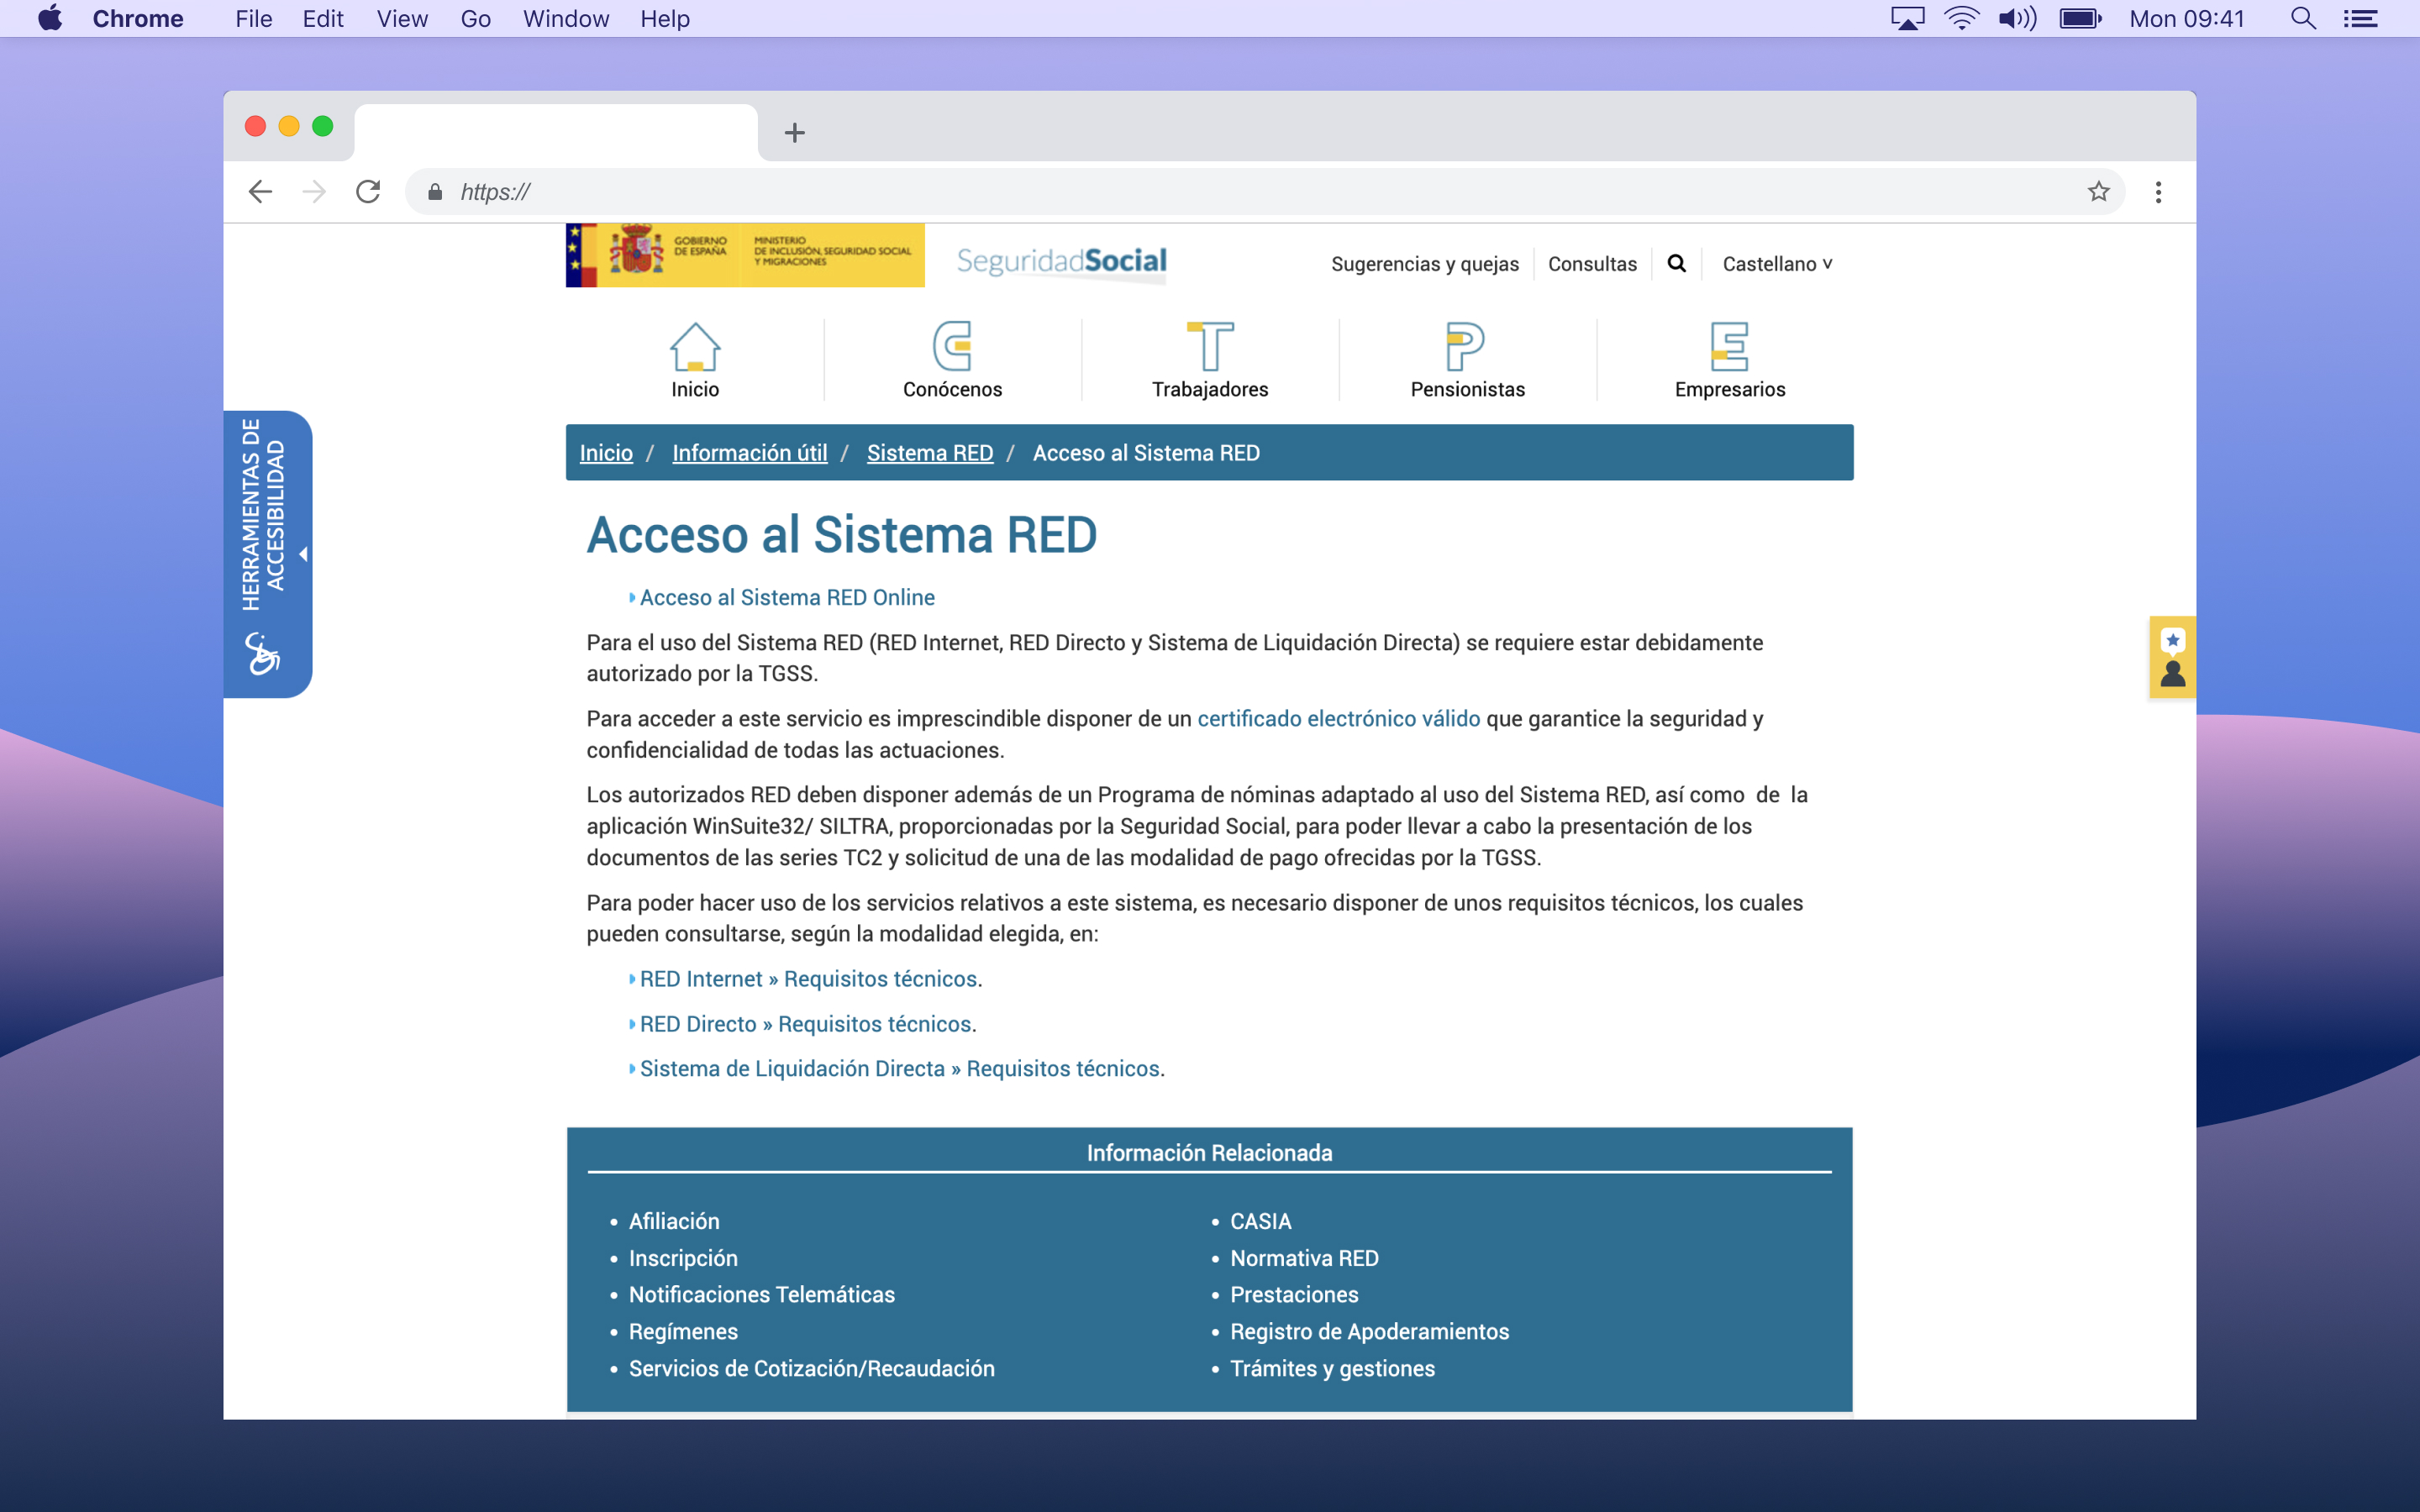Open the yellow user assistant side icon
This screenshot has height=1512, width=2420.
point(2172,657)
